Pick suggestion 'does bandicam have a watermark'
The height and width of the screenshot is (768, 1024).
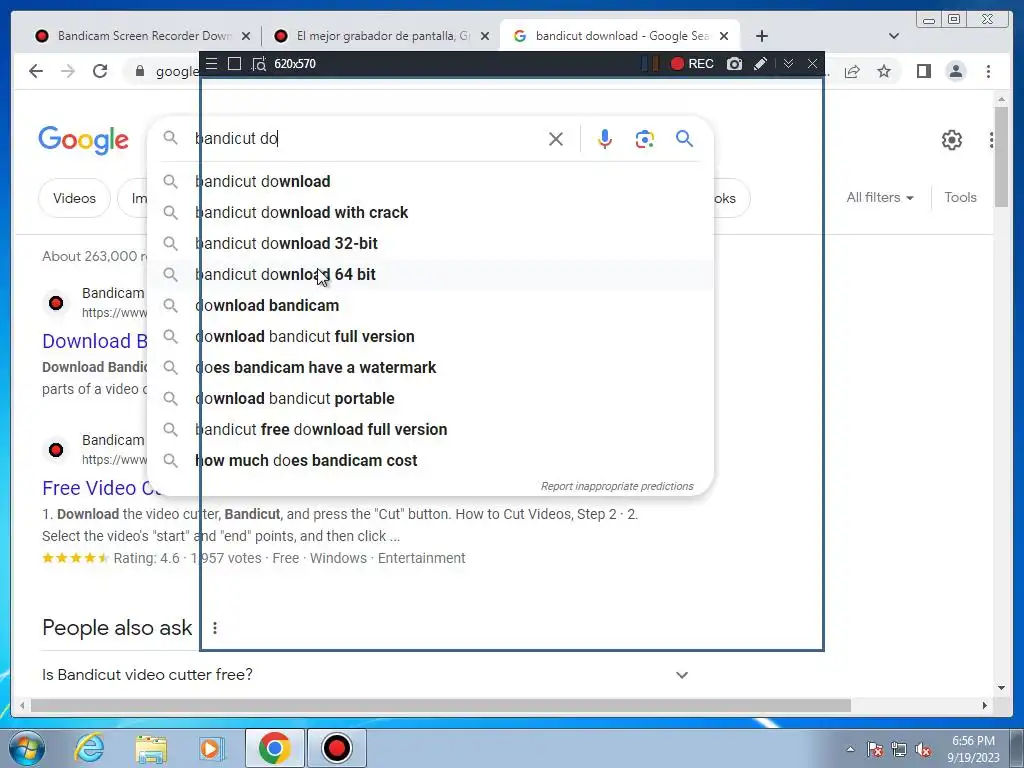(x=431, y=368)
